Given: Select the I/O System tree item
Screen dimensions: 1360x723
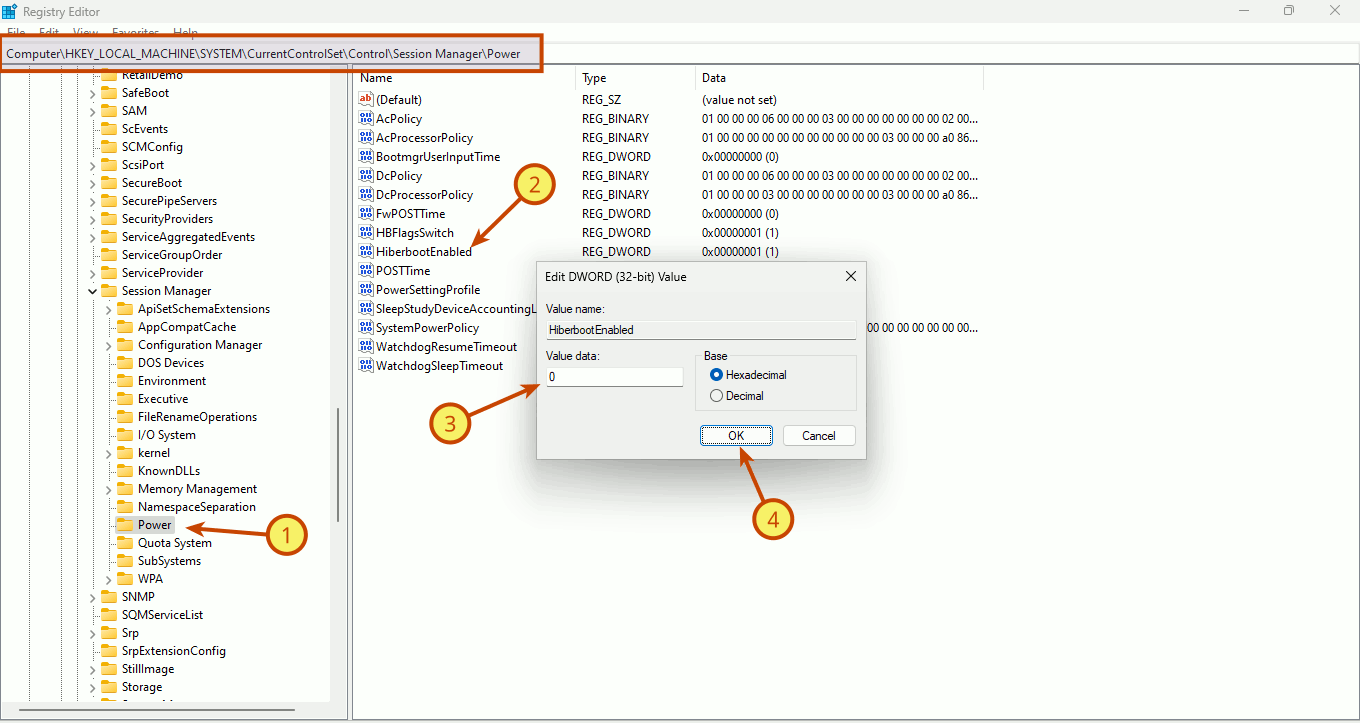Looking at the screenshot, I should click(x=166, y=435).
